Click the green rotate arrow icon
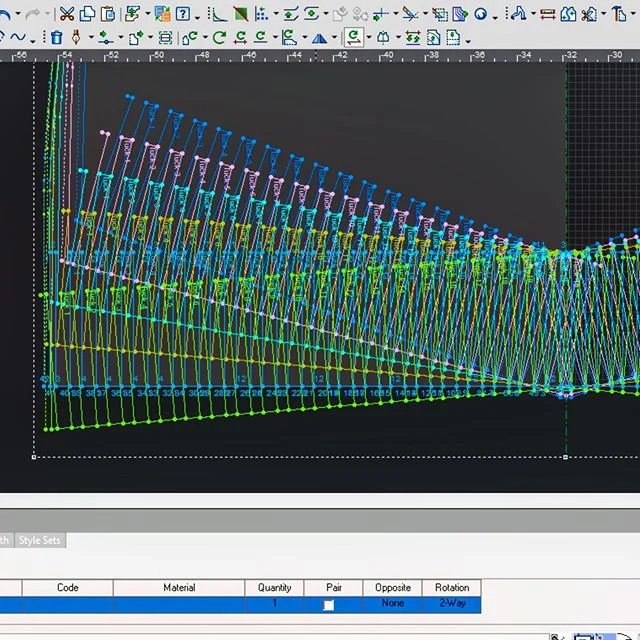This screenshot has width=640, height=640. [219, 38]
